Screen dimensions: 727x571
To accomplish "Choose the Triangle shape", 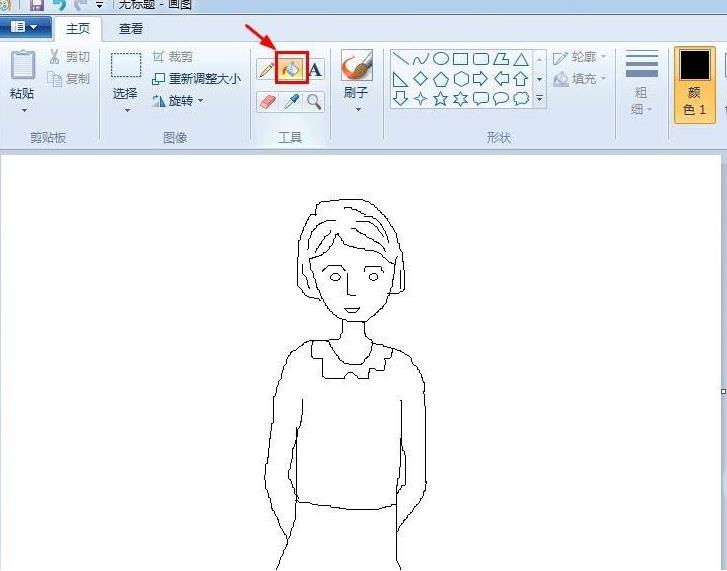I will [521, 60].
